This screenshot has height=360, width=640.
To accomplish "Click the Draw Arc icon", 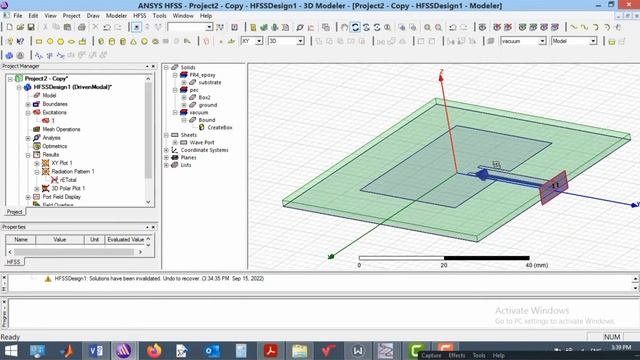I will pyautogui.click(x=596, y=27).
